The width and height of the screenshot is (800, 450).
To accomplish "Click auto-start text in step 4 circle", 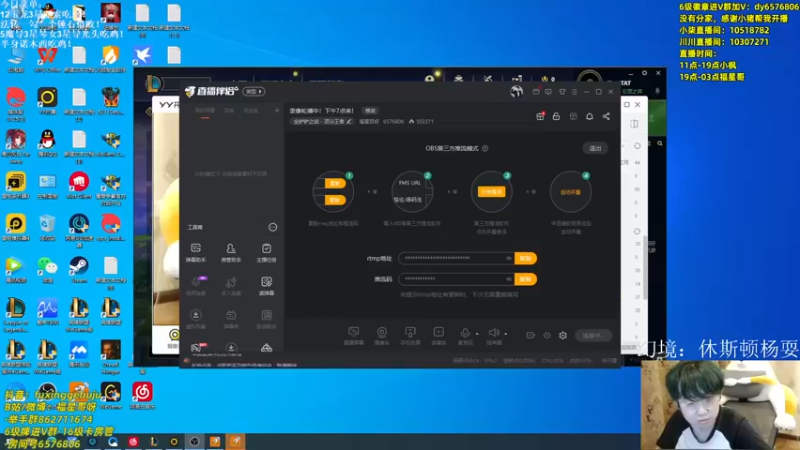I will point(570,192).
